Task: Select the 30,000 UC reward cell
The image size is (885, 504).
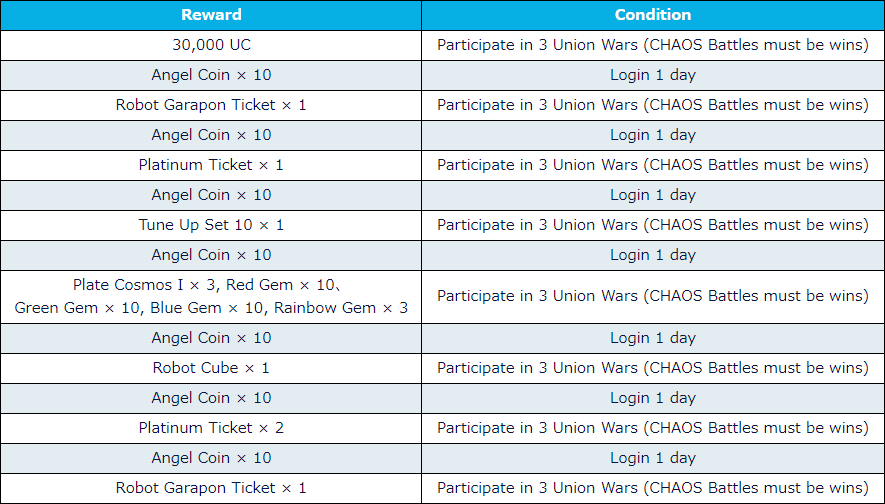Action: 211,45
